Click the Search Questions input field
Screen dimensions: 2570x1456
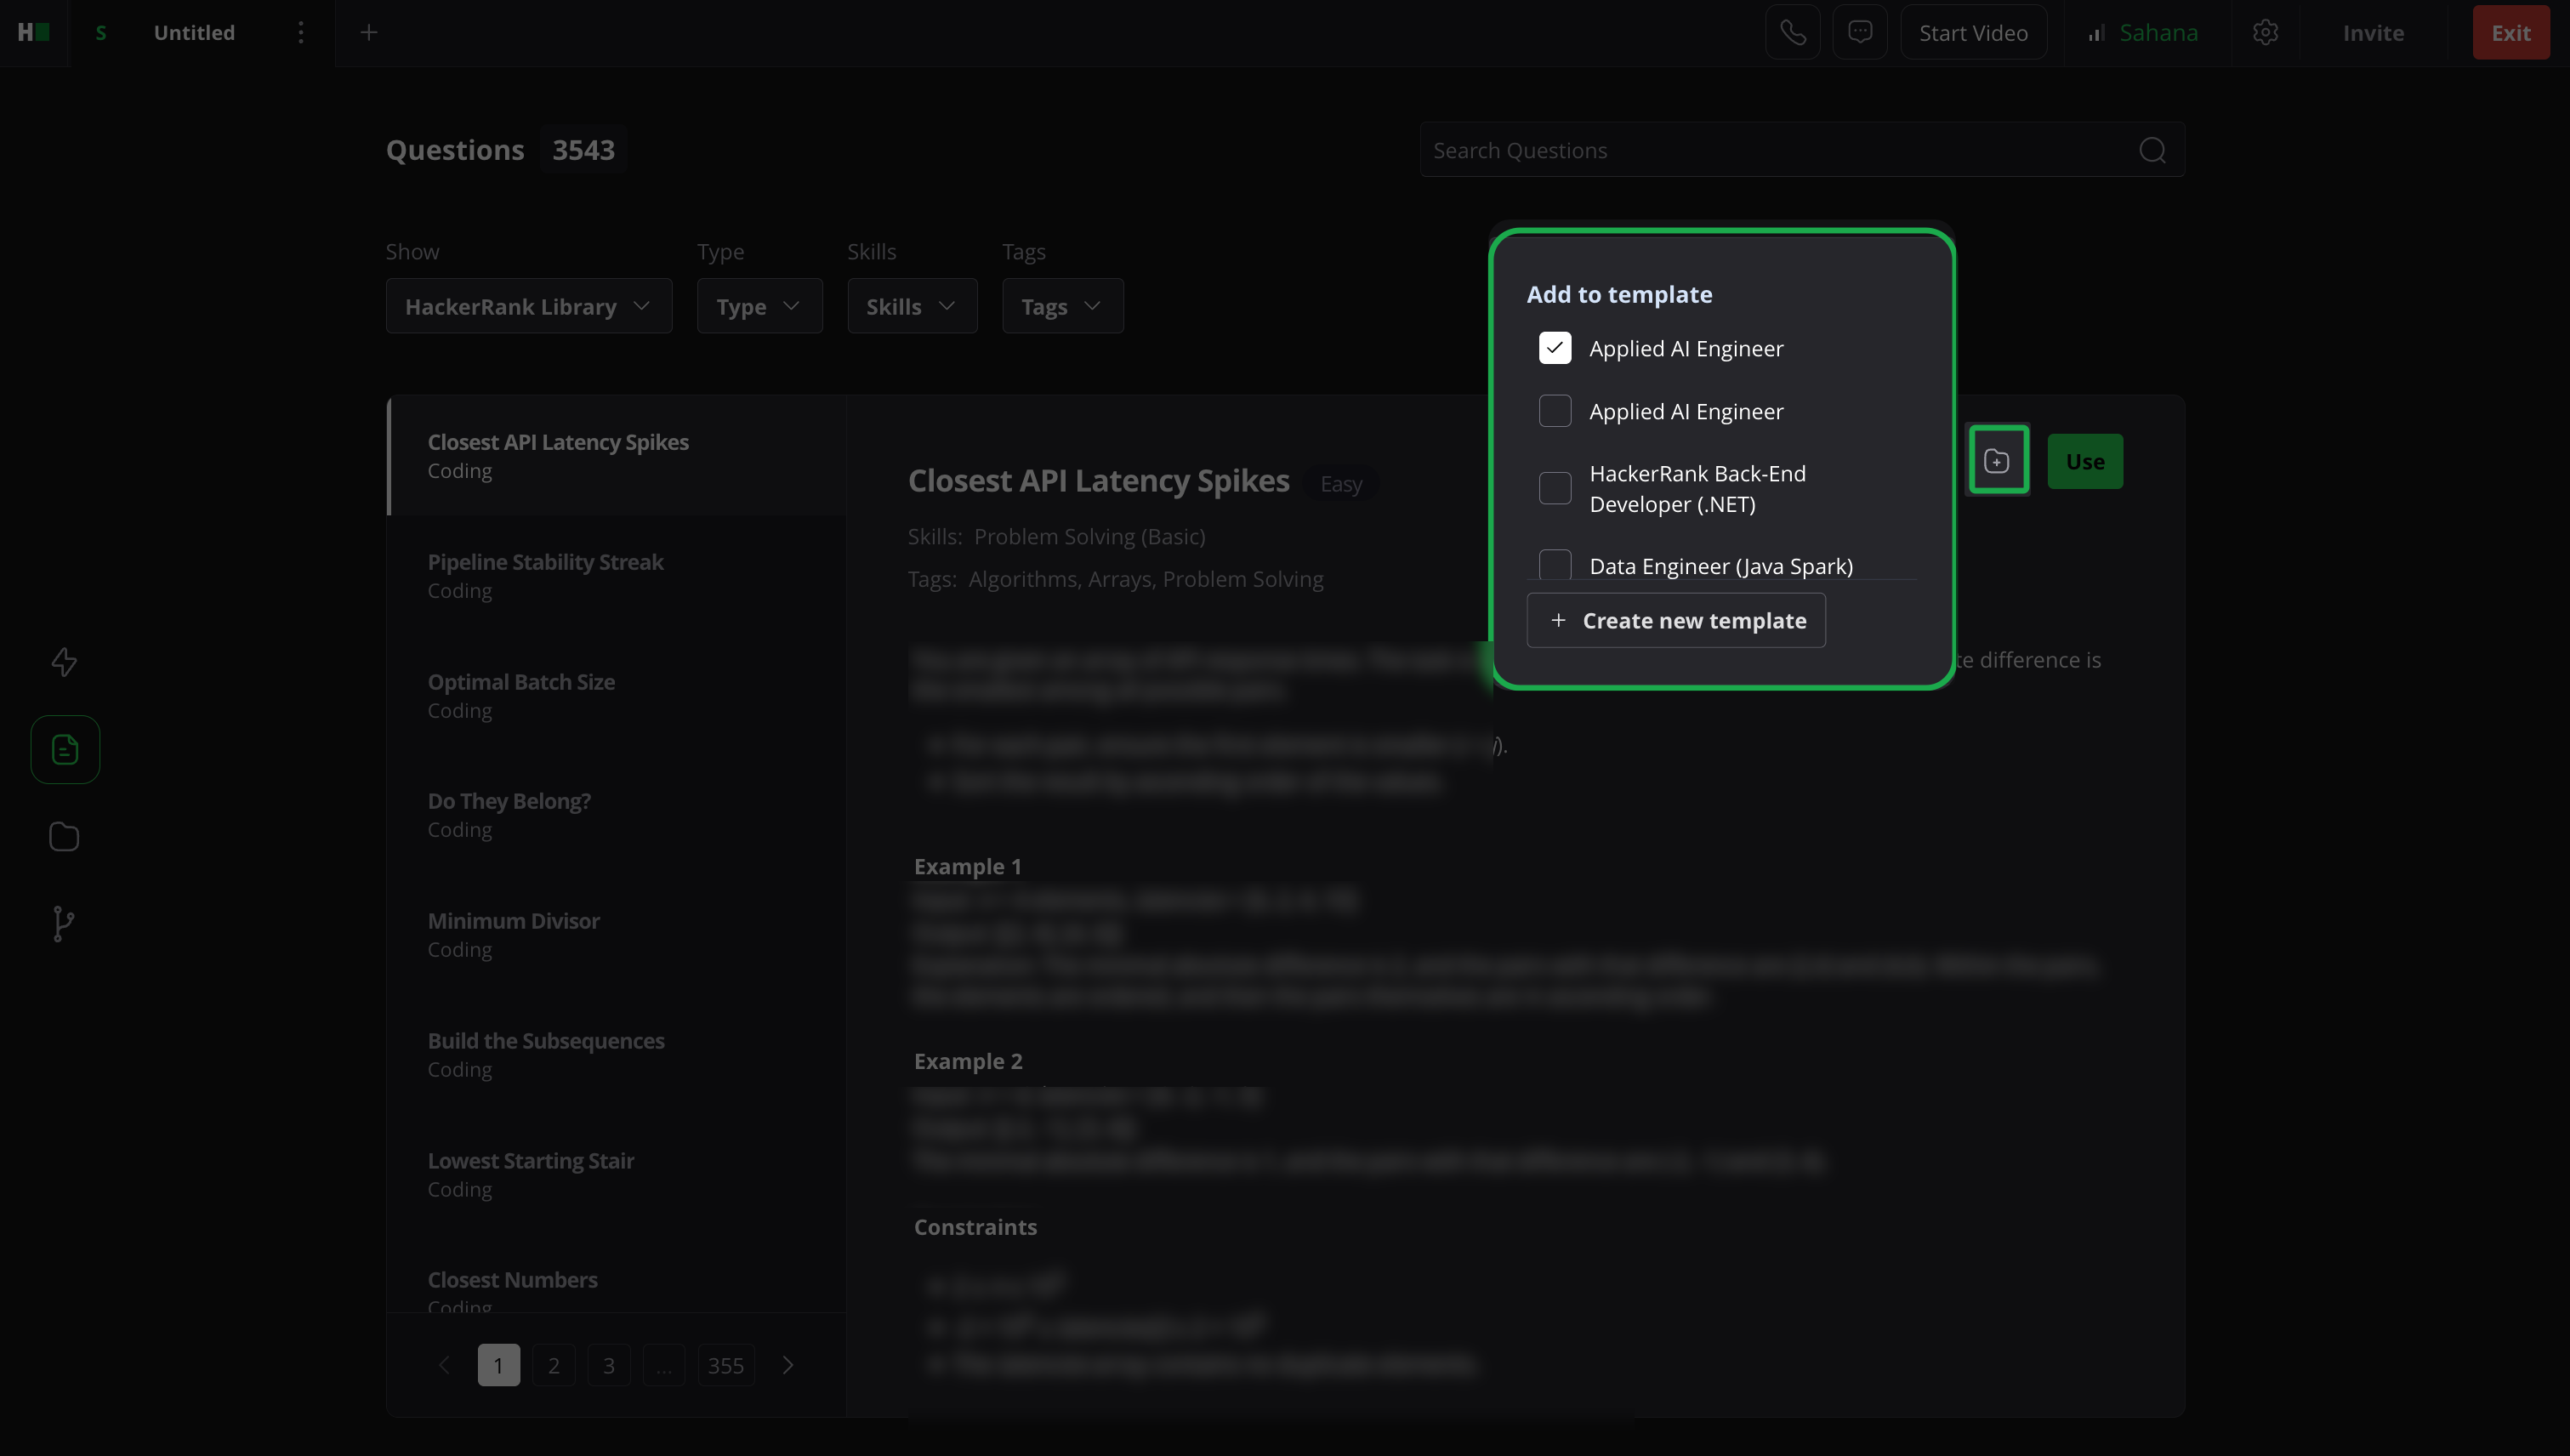click(x=1770, y=150)
